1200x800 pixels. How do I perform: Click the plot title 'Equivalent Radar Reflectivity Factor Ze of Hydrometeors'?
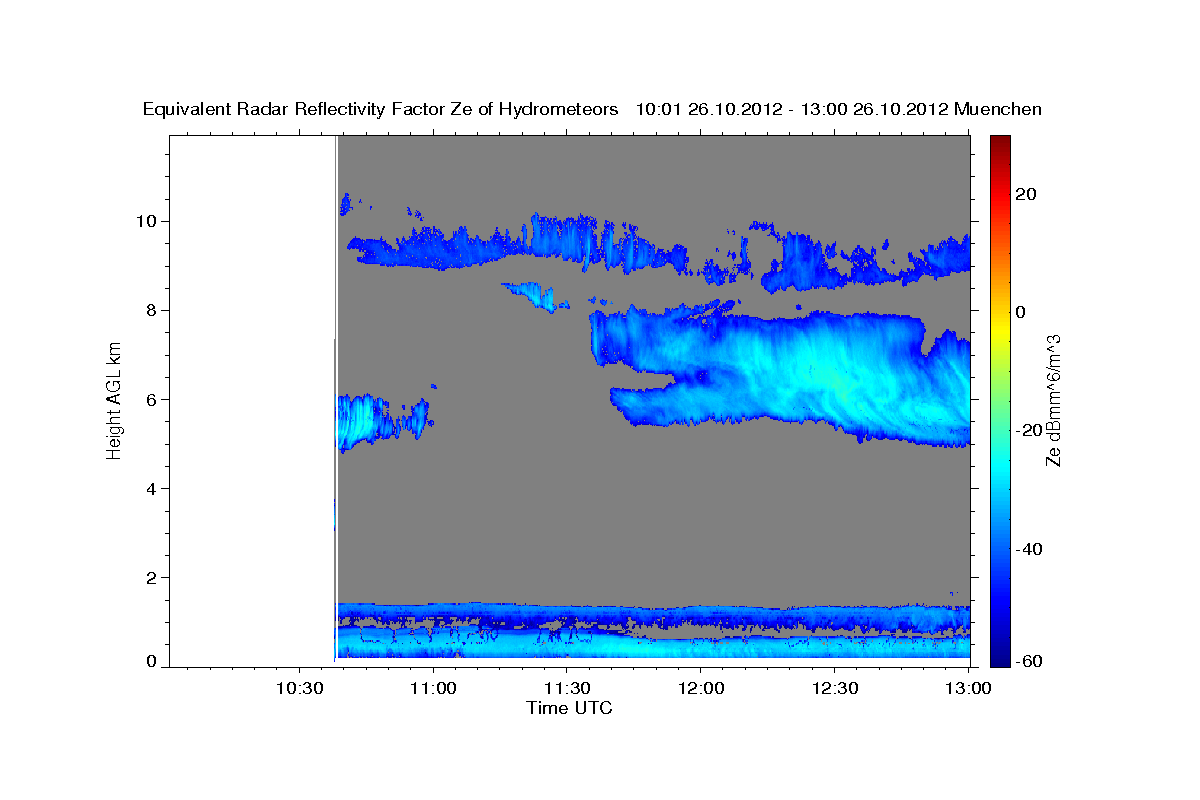pos(381,109)
